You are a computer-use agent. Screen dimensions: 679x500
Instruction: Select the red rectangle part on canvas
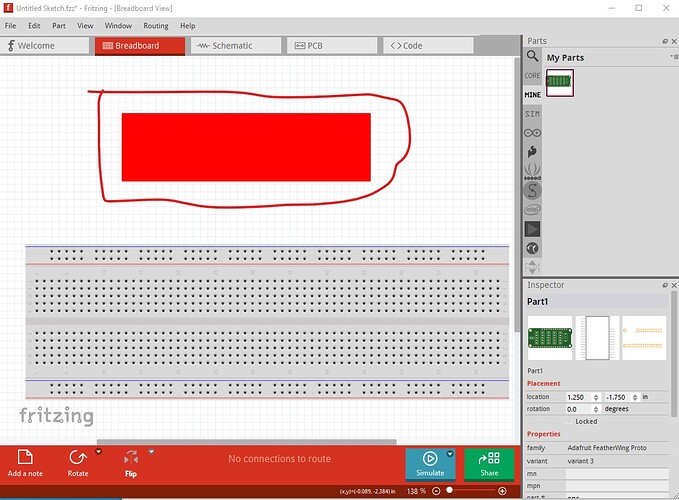[246, 147]
